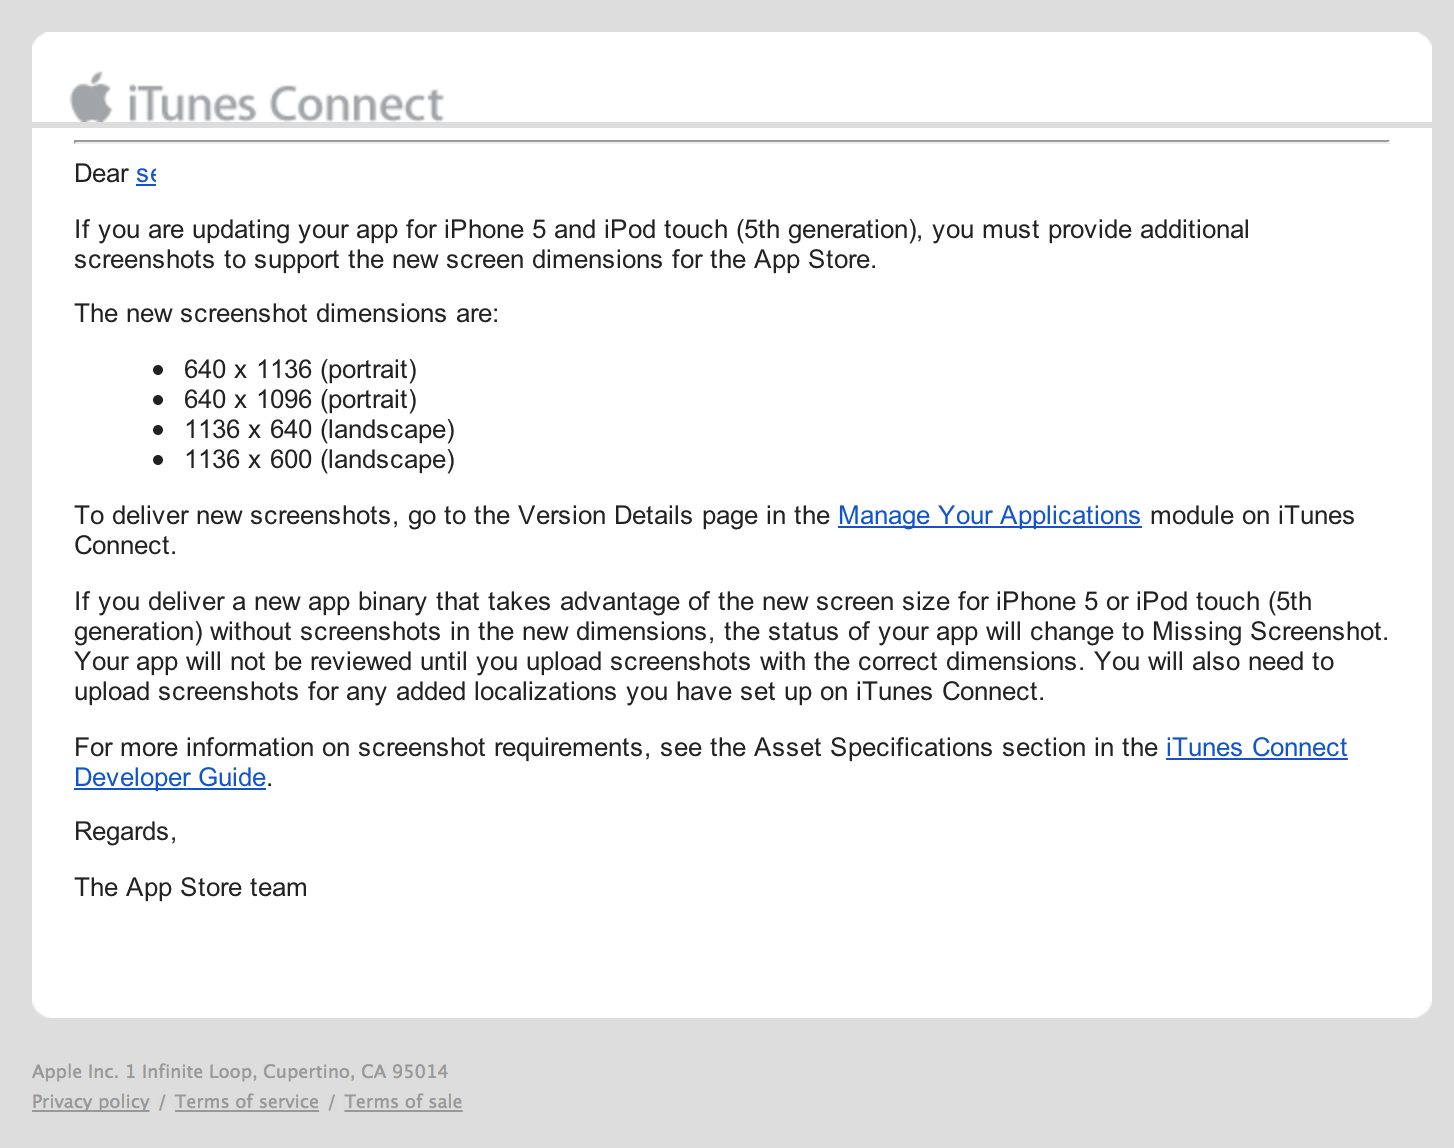Click the sentence starting 'To deliver new screenshots'
The height and width of the screenshot is (1148, 1454).
(x=714, y=530)
